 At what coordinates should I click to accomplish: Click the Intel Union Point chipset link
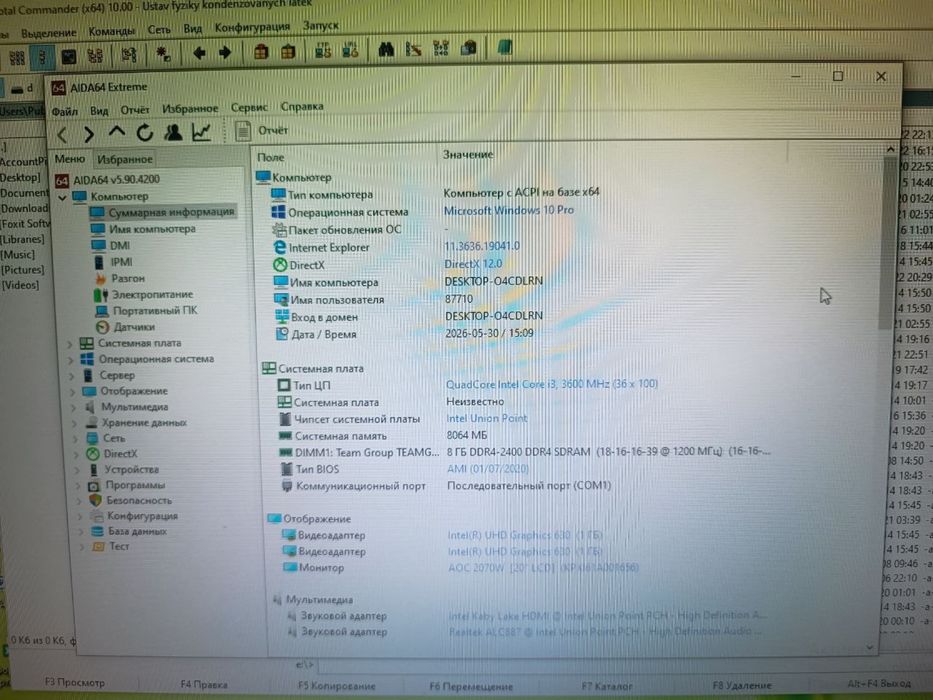[487, 418]
